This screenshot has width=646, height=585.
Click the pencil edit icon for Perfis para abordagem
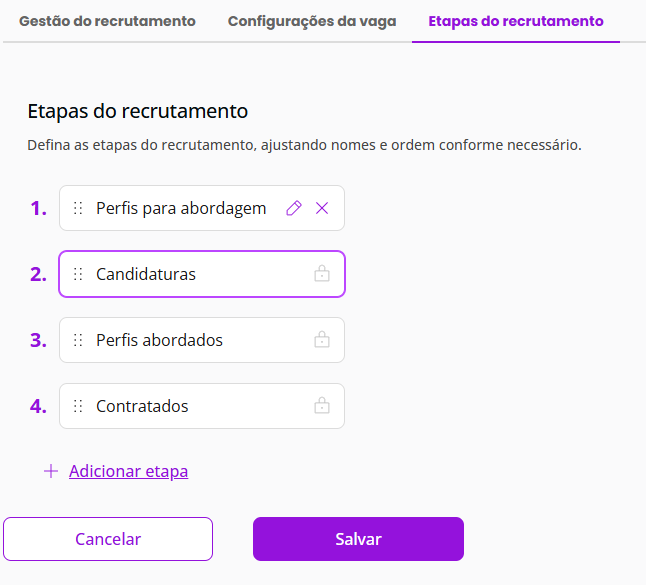coord(294,208)
